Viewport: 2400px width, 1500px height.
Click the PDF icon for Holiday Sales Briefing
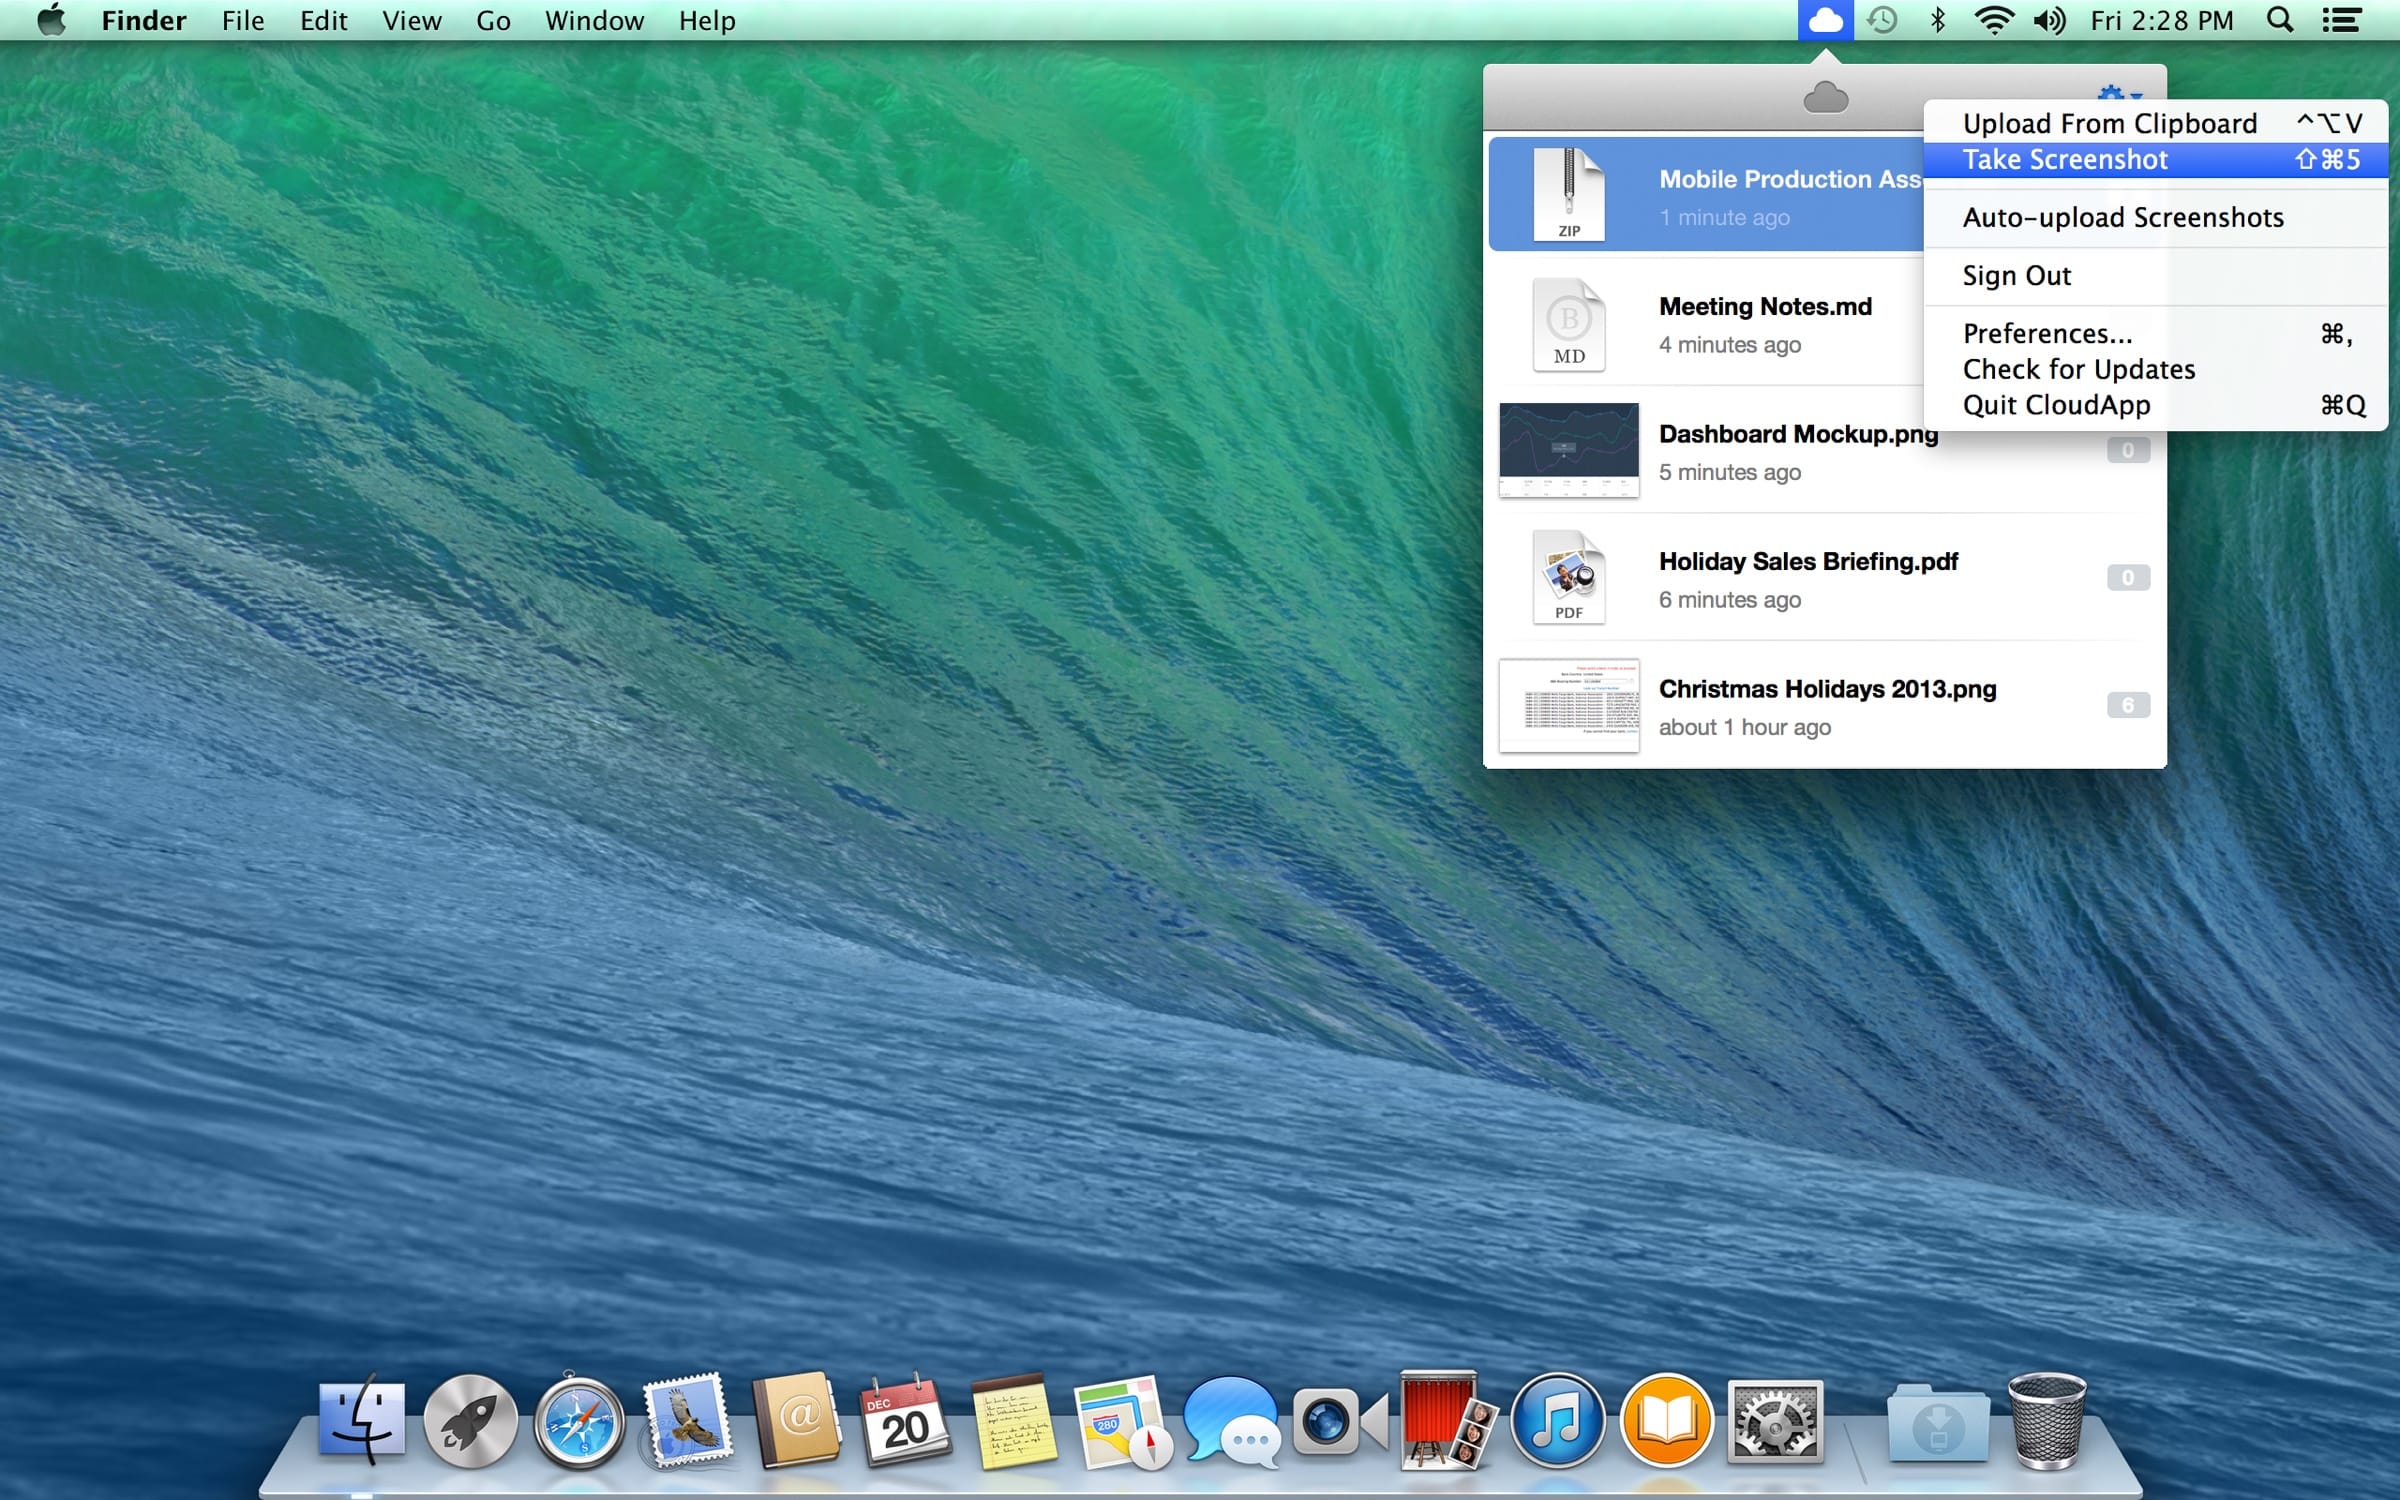[x=1568, y=578]
